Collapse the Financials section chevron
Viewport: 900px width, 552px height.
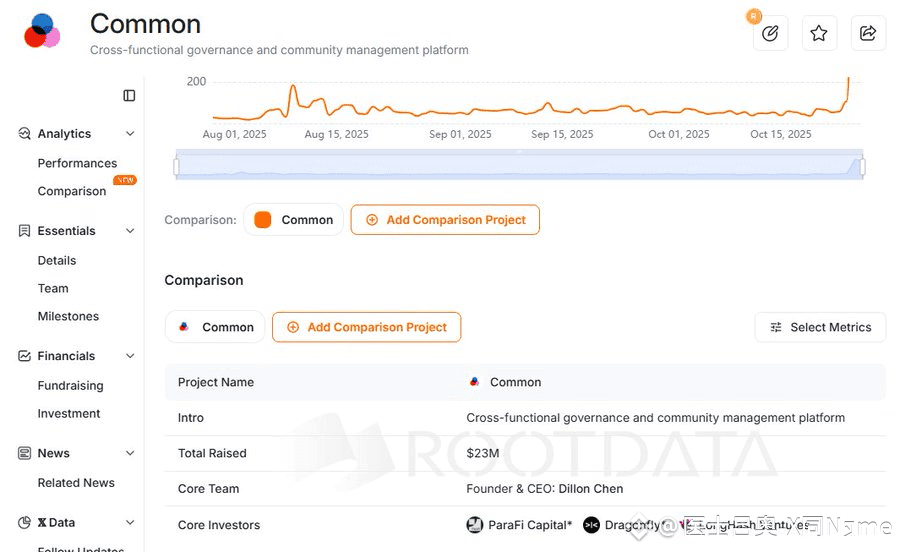click(x=130, y=356)
